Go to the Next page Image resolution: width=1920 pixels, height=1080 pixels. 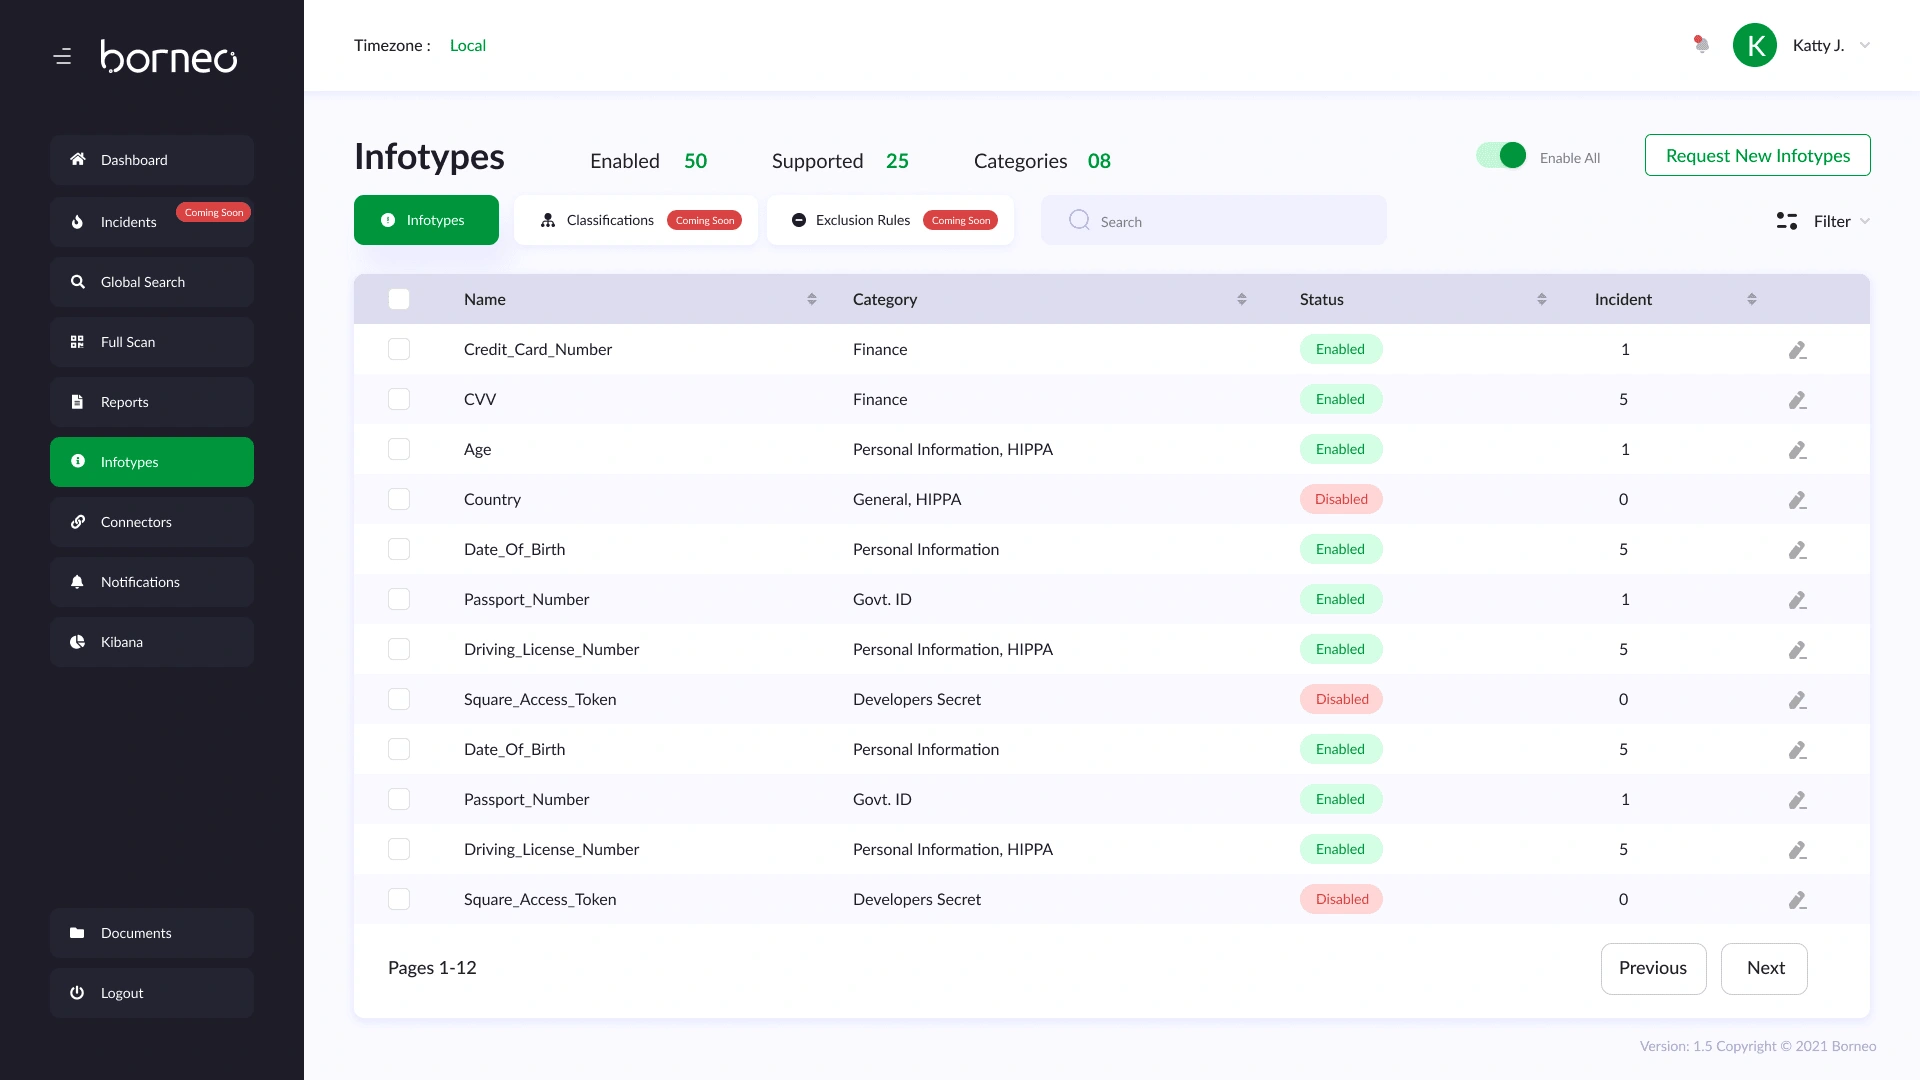tap(1764, 968)
